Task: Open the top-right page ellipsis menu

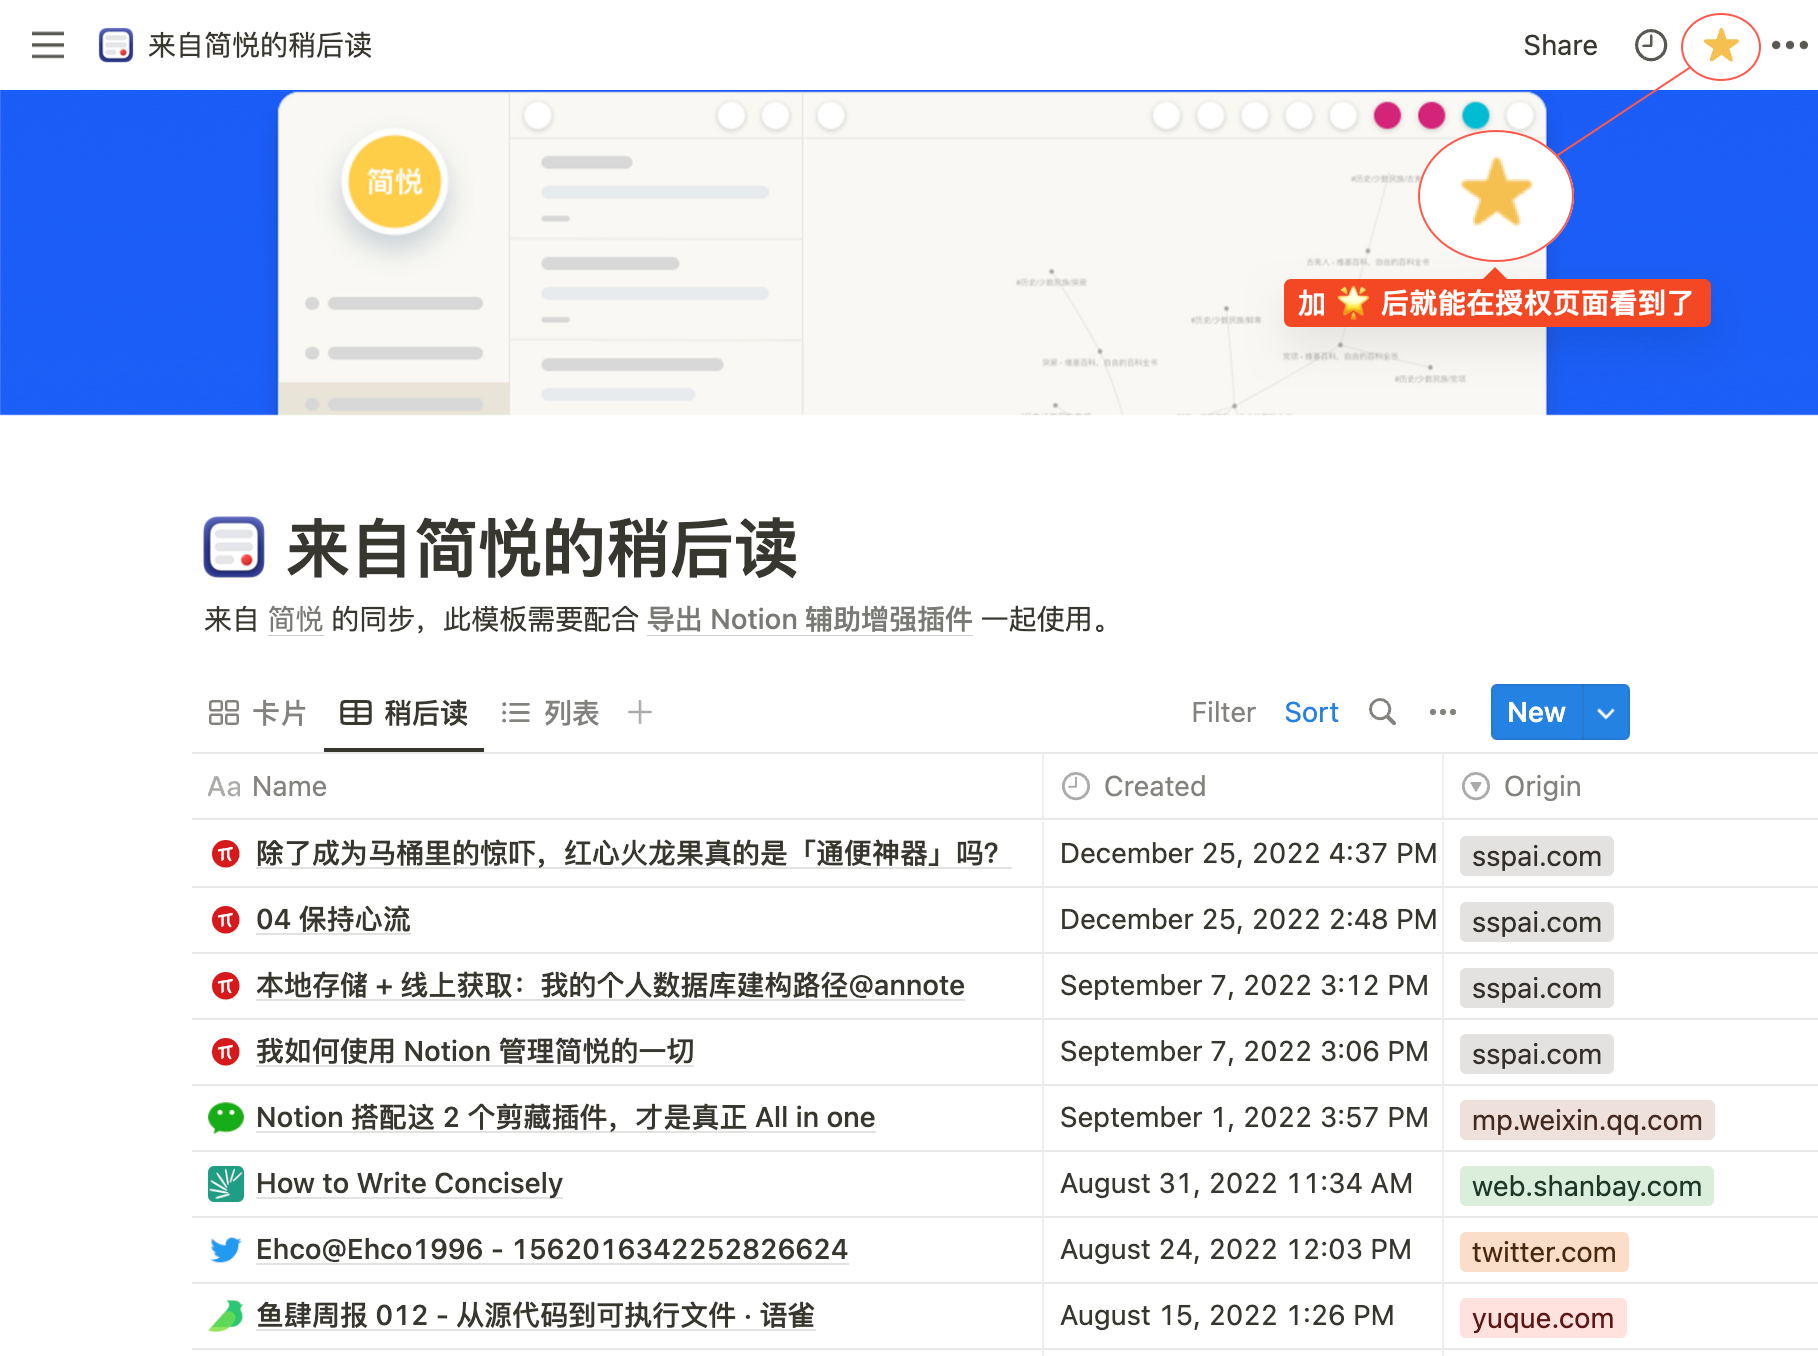Action: point(1789,45)
